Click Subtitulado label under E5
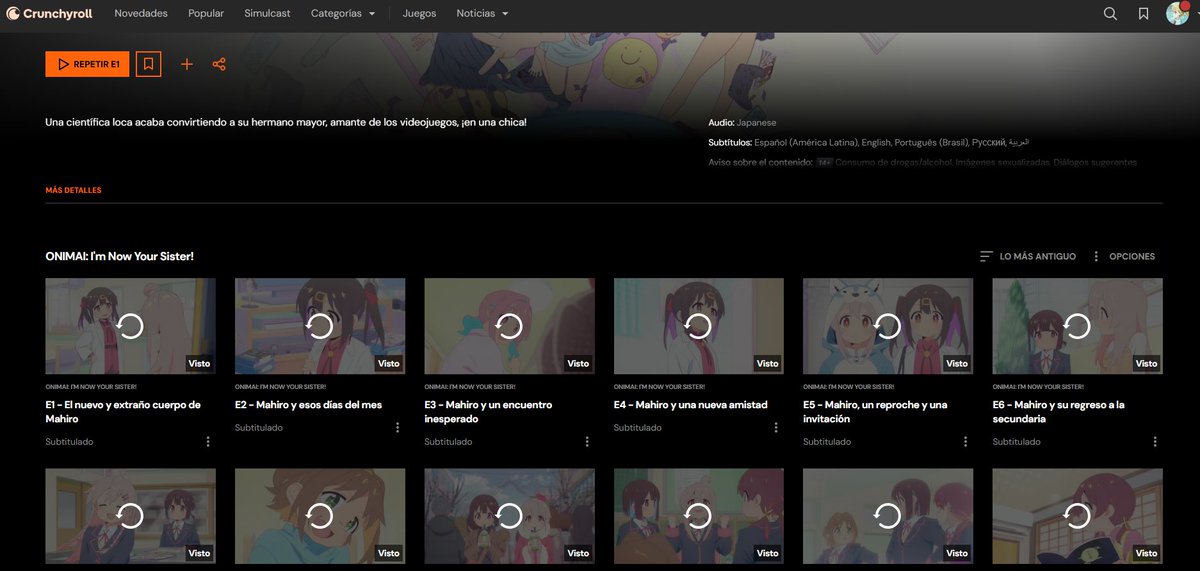The width and height of the screenshot is (1200, 571). [827, 441]
